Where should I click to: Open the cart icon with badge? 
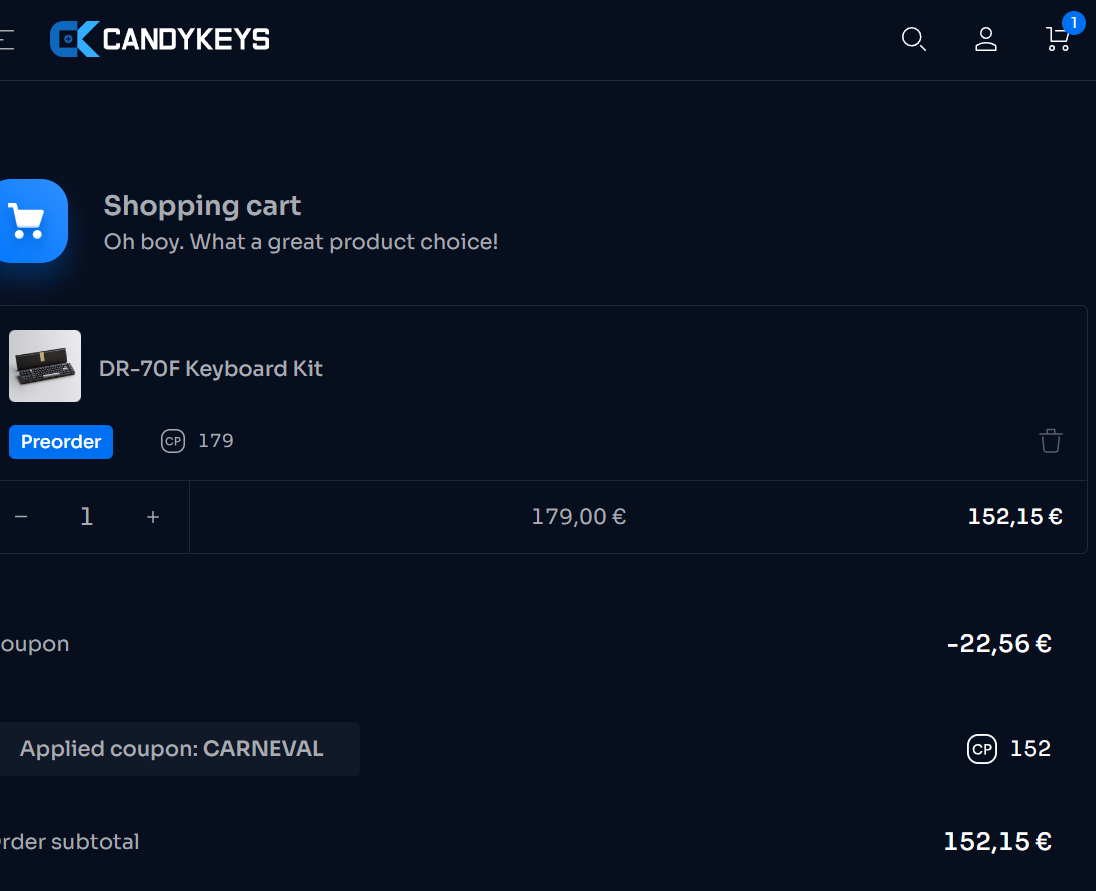(x=1058, y=38)
